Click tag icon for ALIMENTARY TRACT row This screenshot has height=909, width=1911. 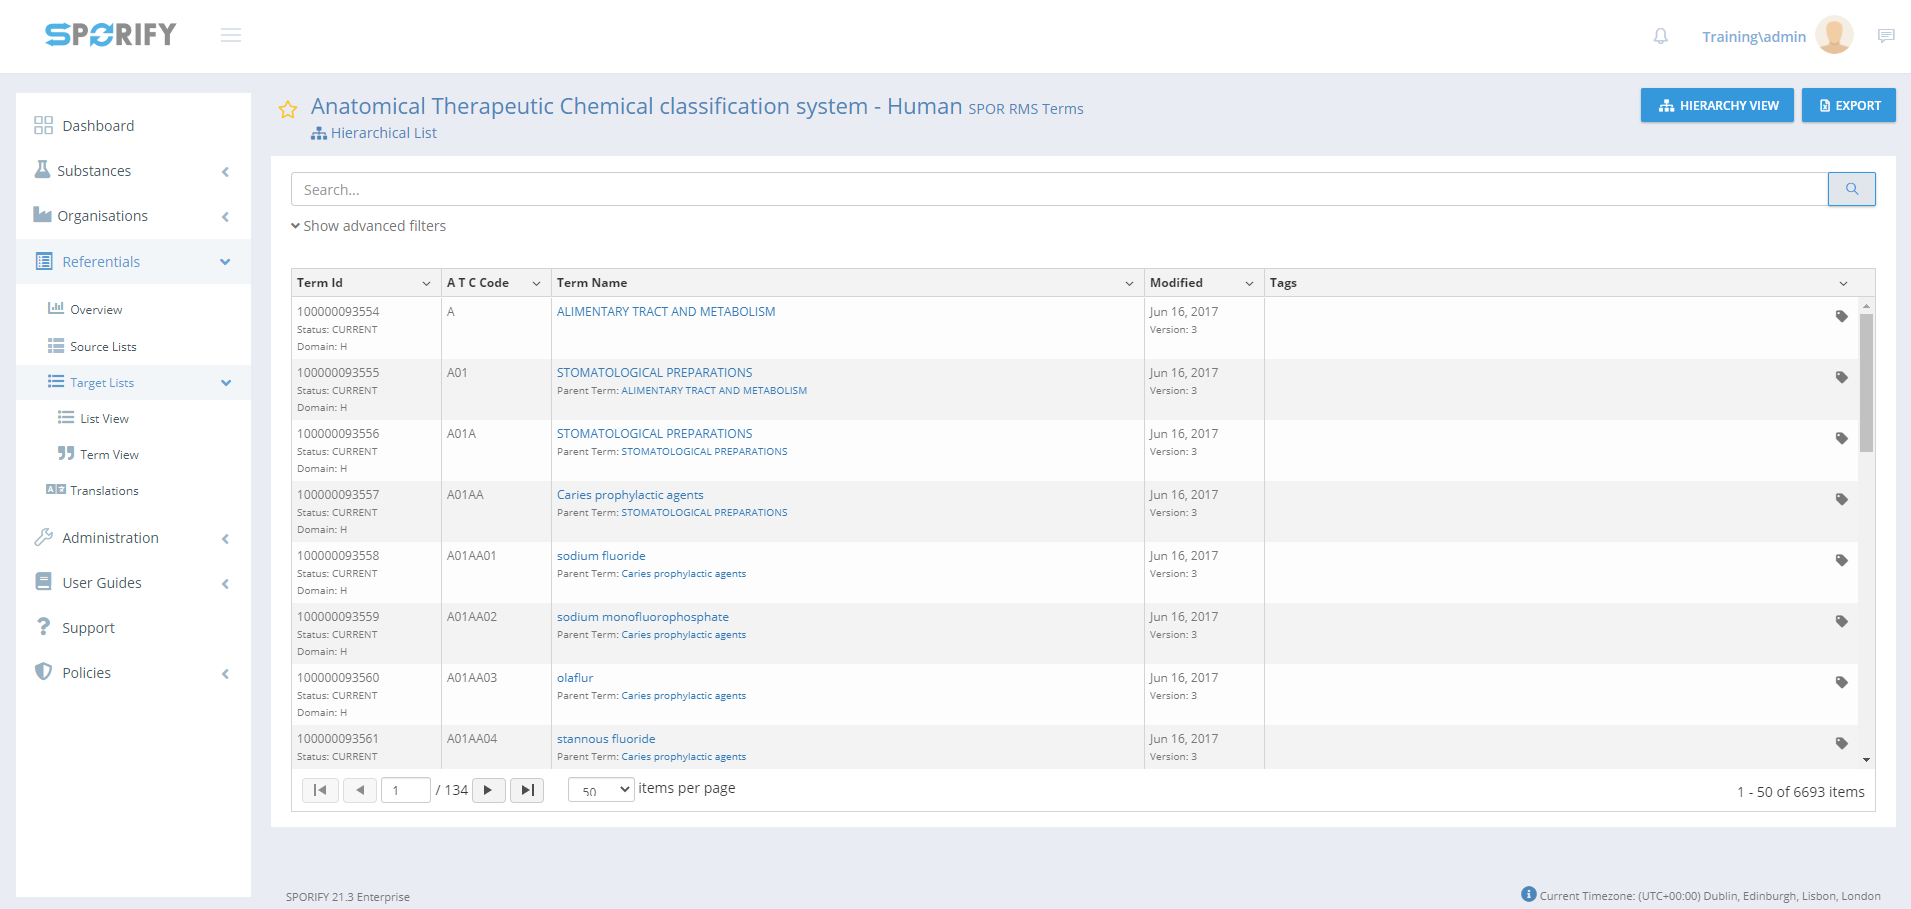click(x=1841, y=316)
